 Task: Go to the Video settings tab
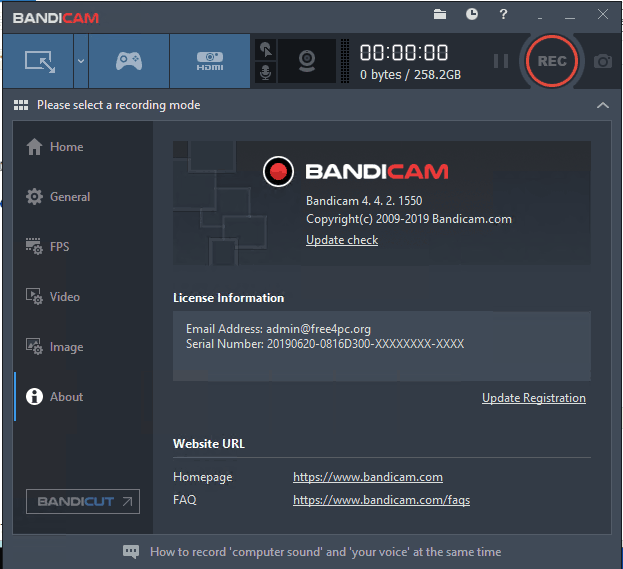[x=64, y=297]
